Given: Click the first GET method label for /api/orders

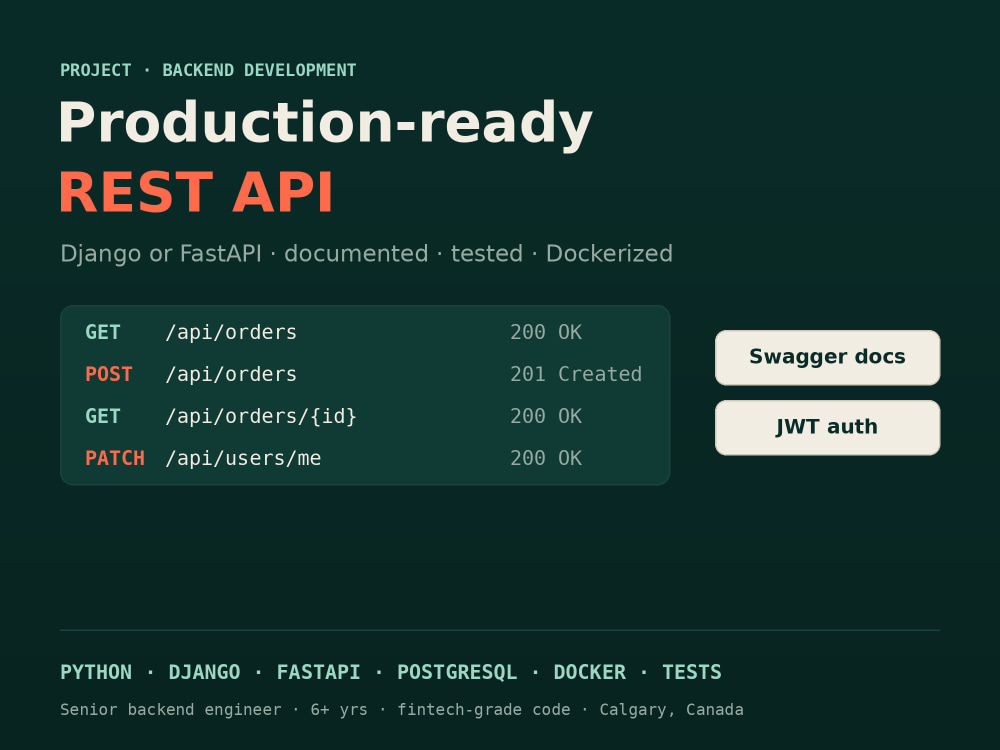Looking at the screenshot, I should 103,332.
